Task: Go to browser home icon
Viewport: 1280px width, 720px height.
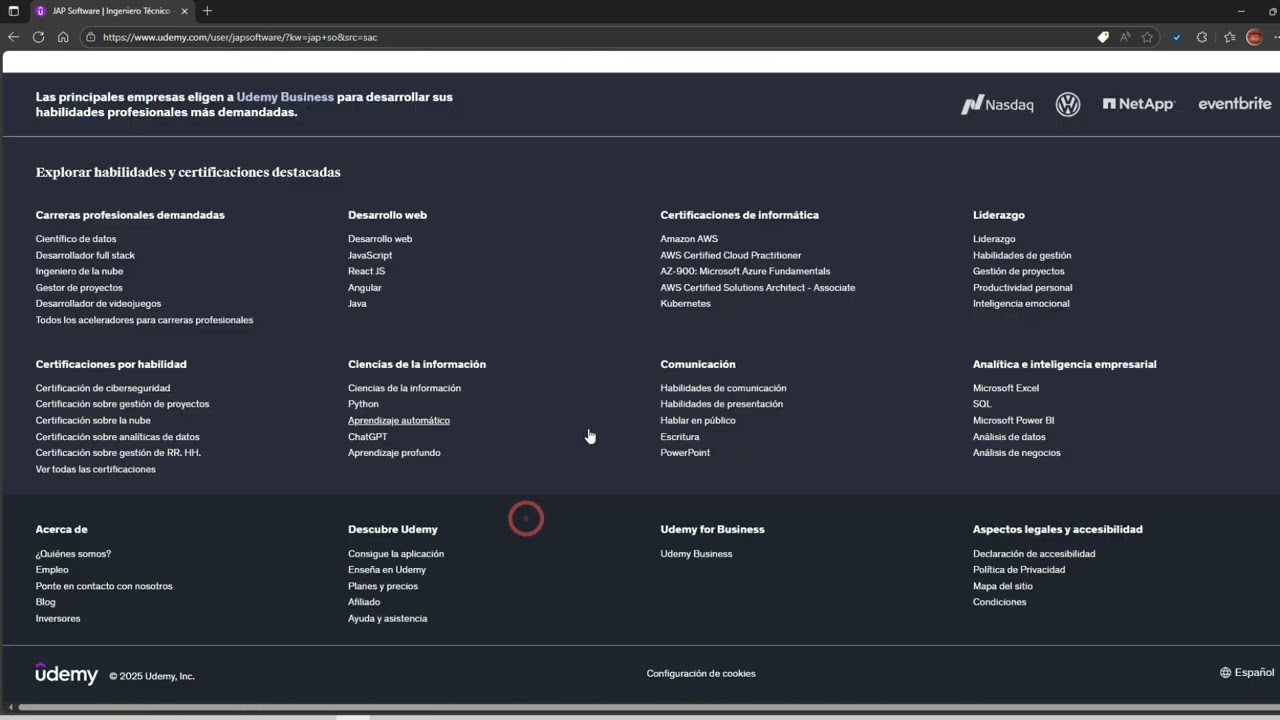Action: point(63,37)
